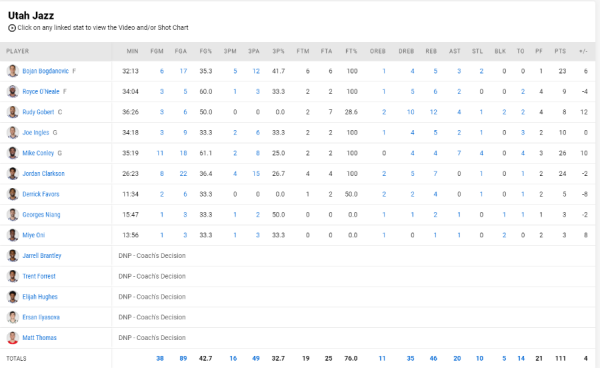Open Jarrell Brantley player link

tap(42, 256)
